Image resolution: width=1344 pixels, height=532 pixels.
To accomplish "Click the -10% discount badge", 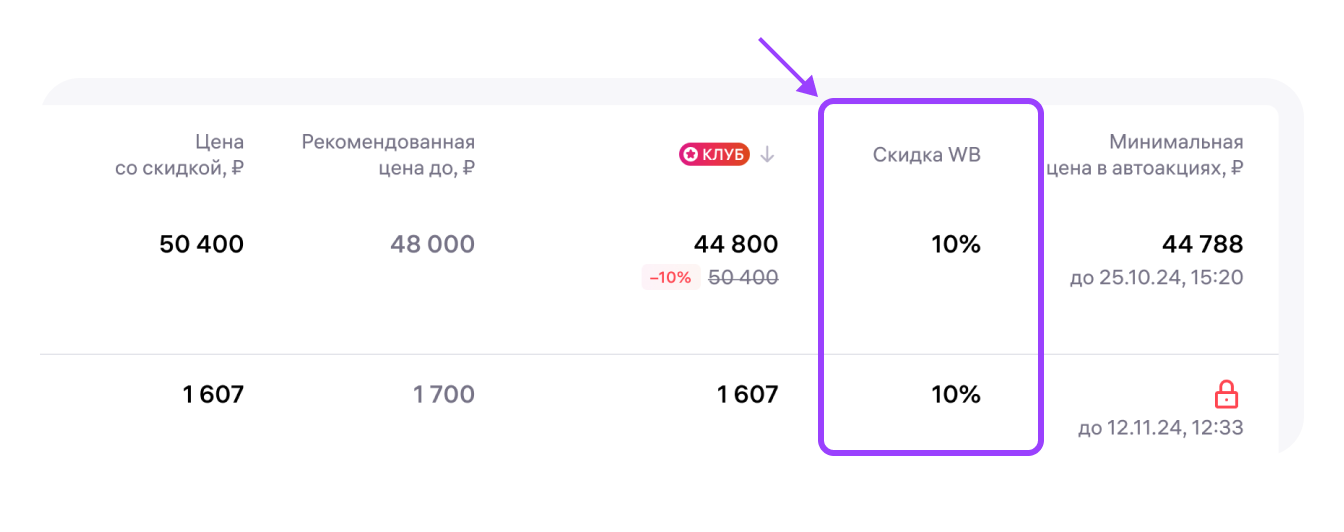I will pyautogui.click(x=670, y=277).
